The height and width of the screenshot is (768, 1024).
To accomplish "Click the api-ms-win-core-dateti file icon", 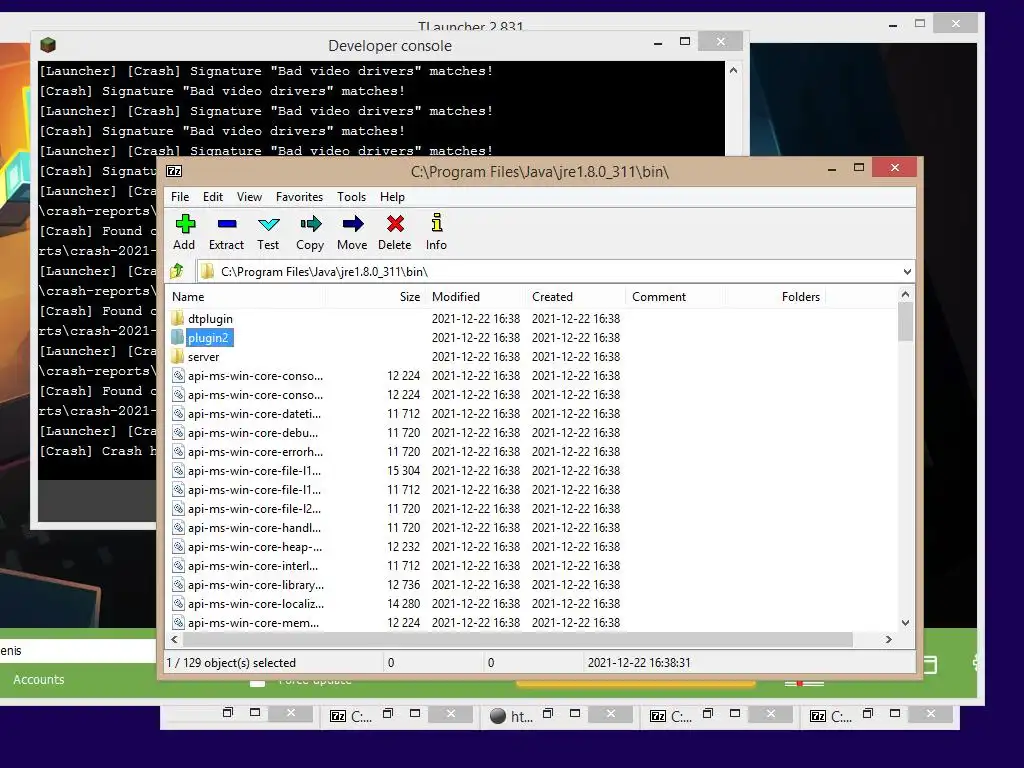I will pyautogui.click(x=178, y=413).
